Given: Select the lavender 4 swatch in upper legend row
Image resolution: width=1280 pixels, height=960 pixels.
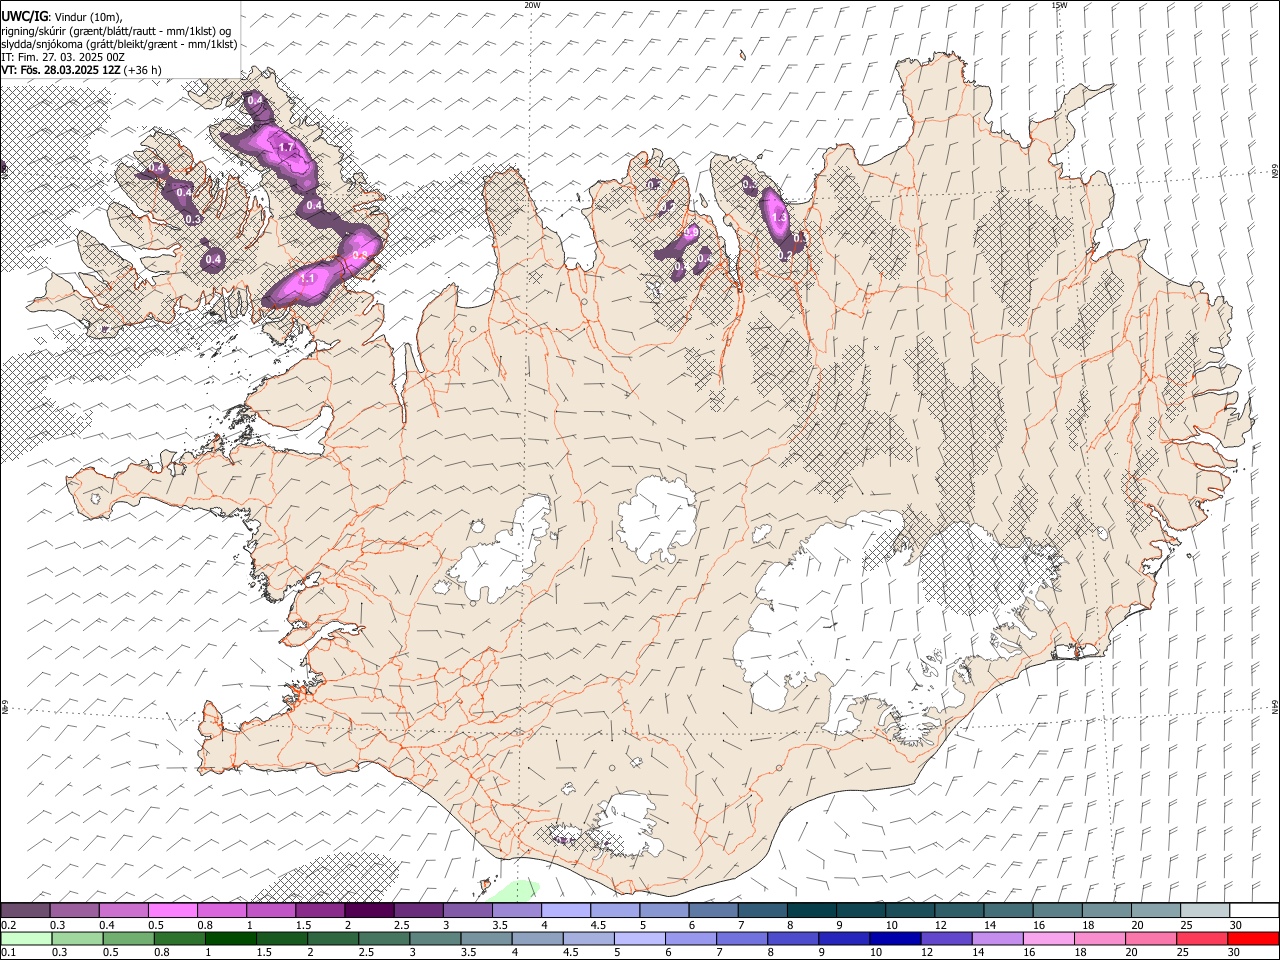Looking at the screenshot, I should (565, 910).
